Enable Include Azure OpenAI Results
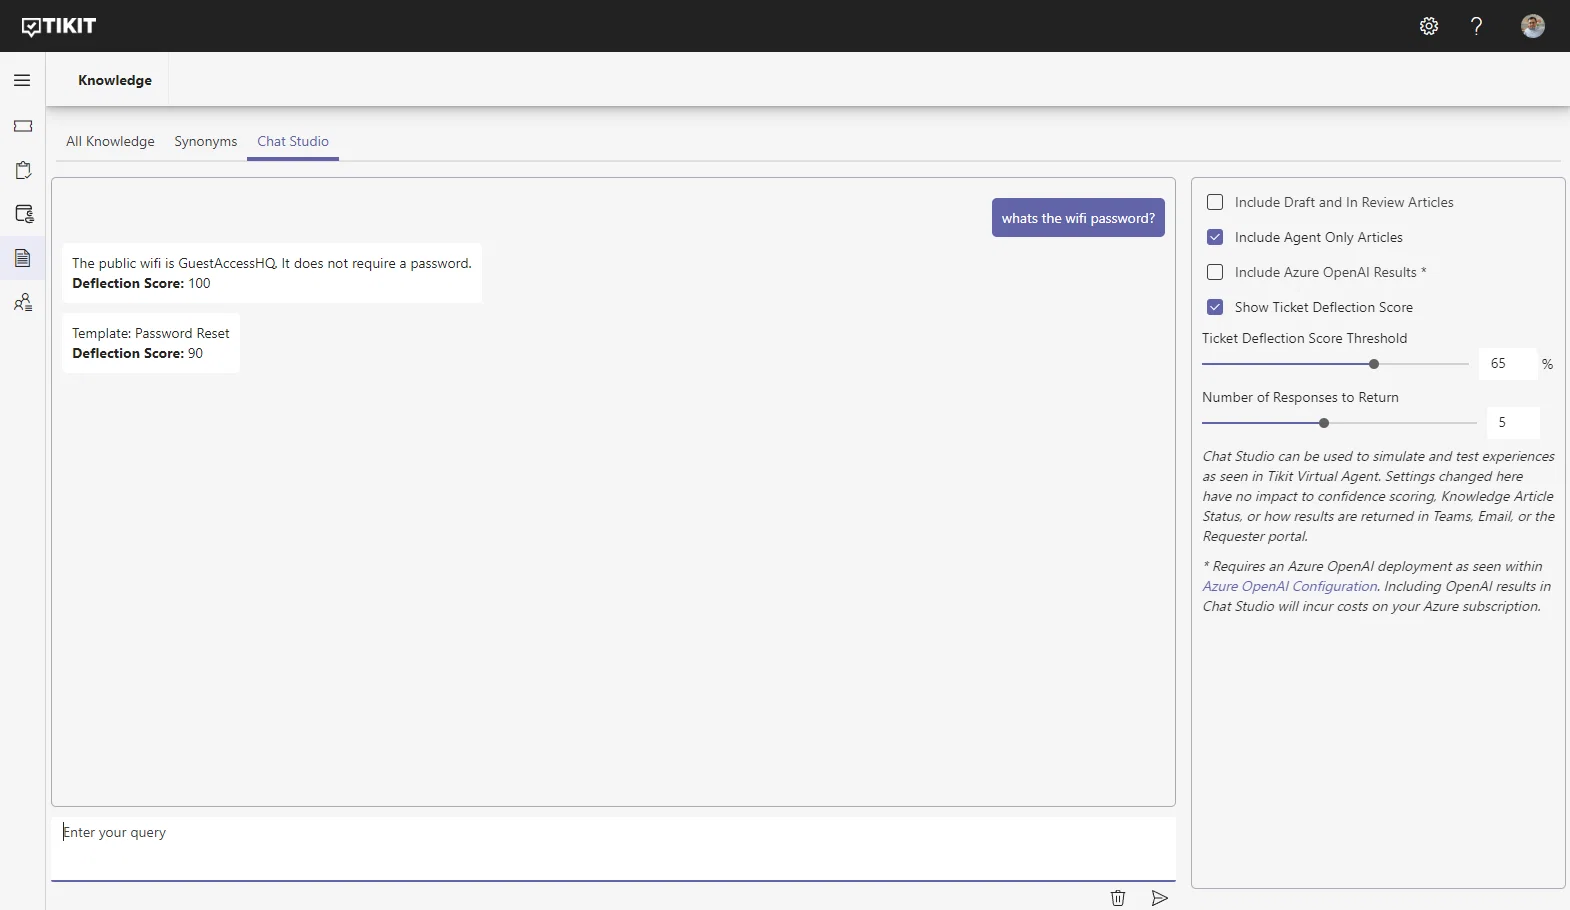 1215,272
